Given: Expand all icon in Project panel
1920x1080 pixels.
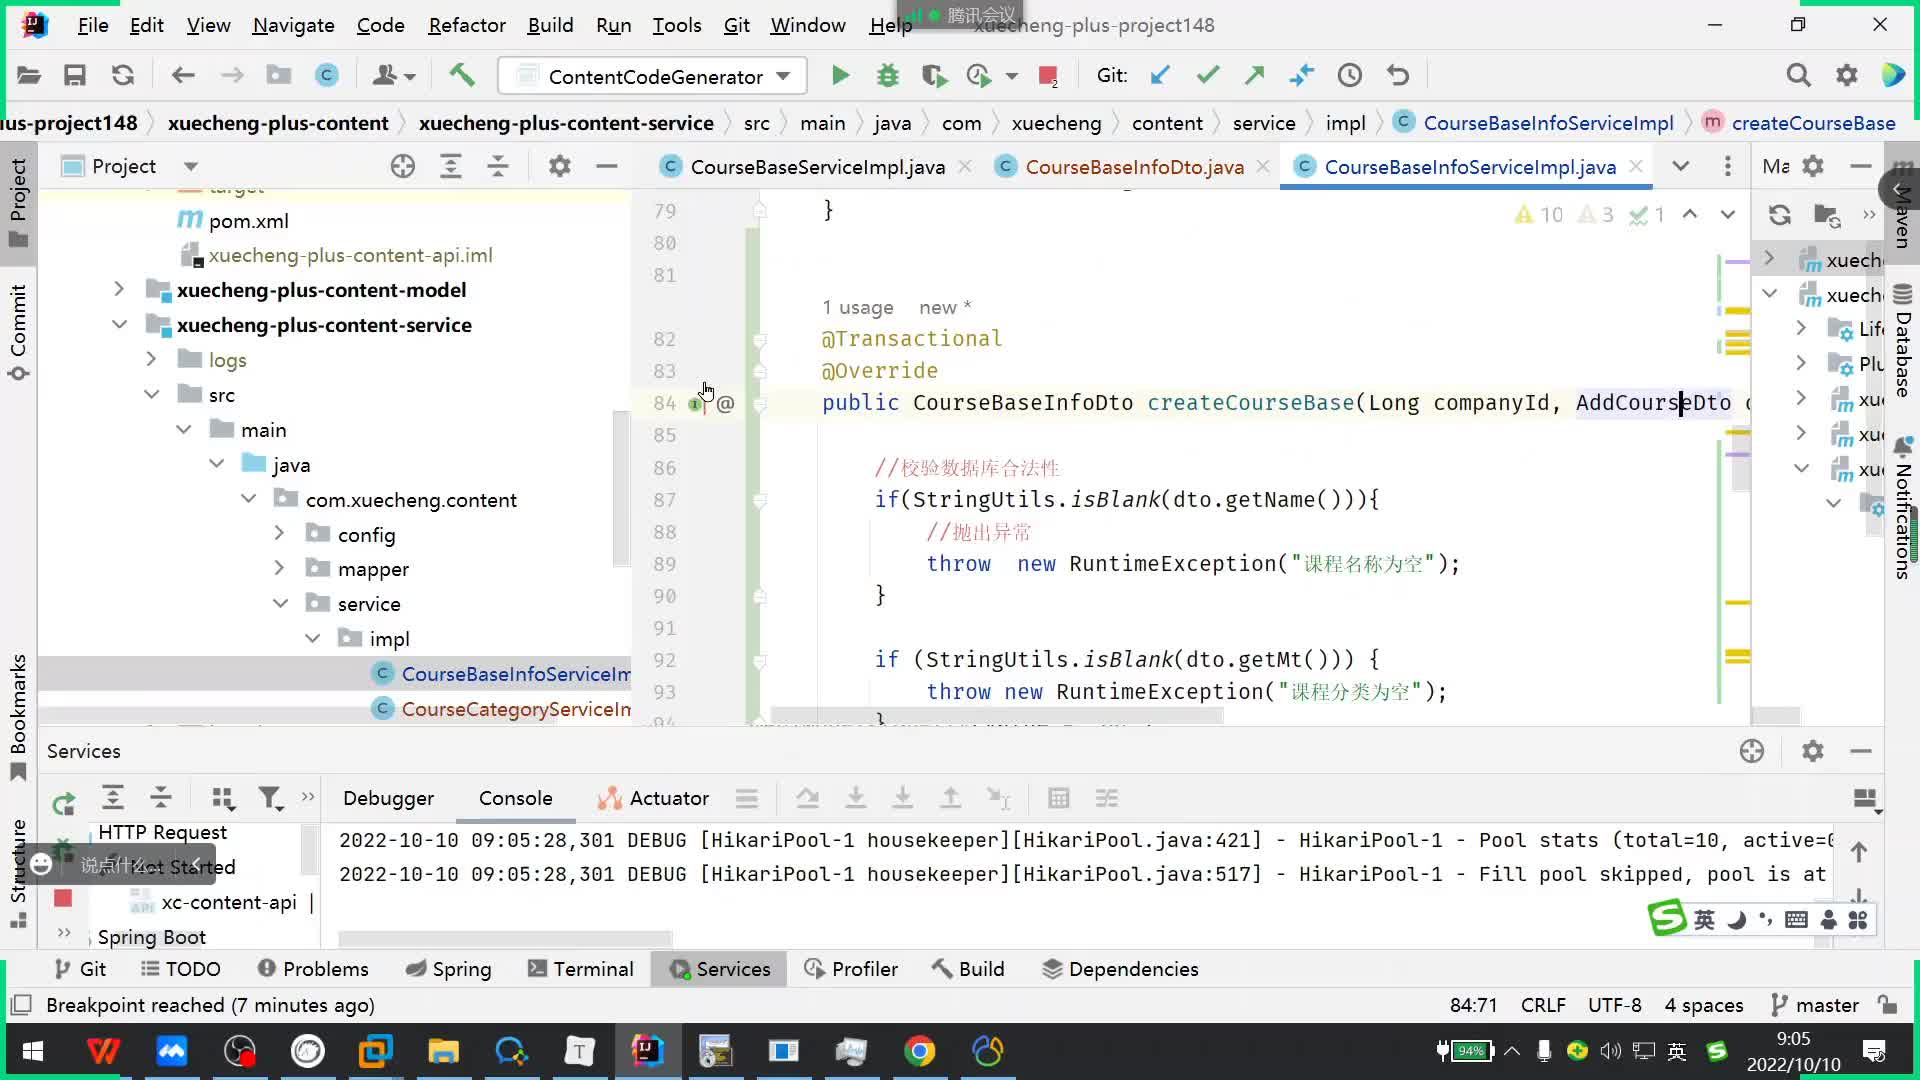Looking at the screenshot, I should click(x=450, y=166).
